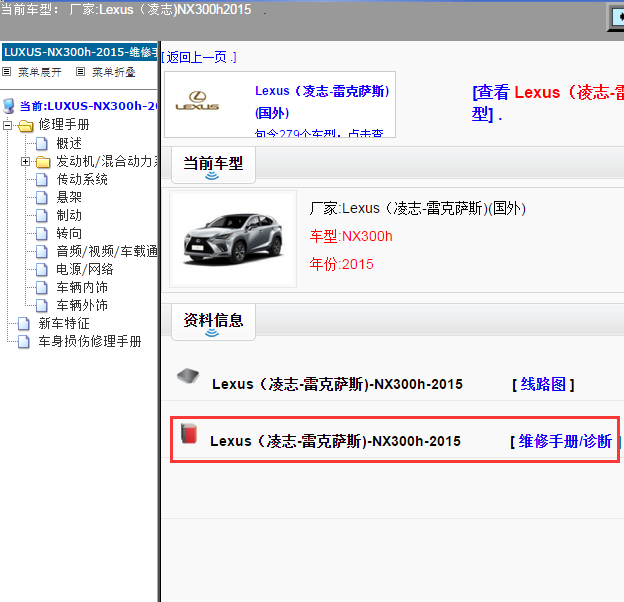Image resolution: width=624 pixels, height=602 pixels.
Task: Select 发动机/混合动力 tree label
Action: 107,162
